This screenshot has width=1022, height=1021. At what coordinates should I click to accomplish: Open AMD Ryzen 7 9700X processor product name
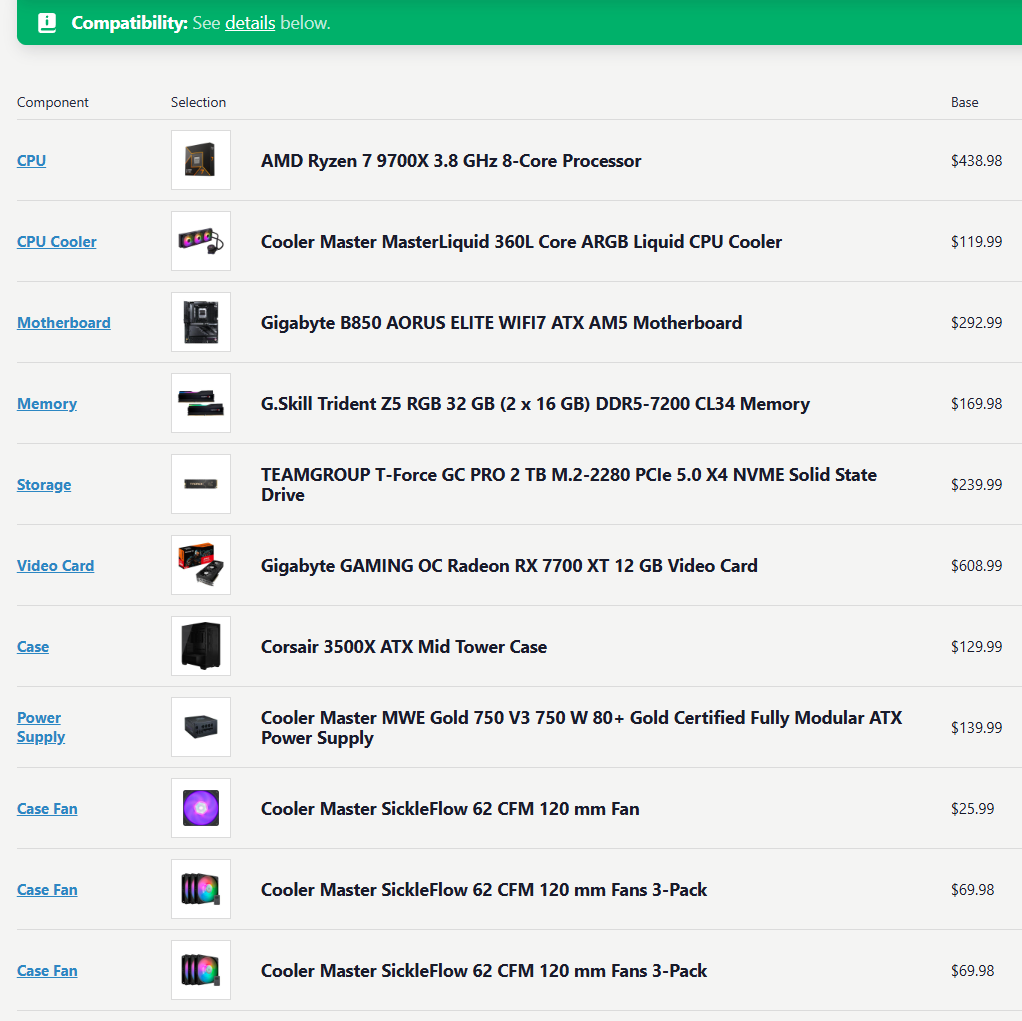tap(451, 160)
